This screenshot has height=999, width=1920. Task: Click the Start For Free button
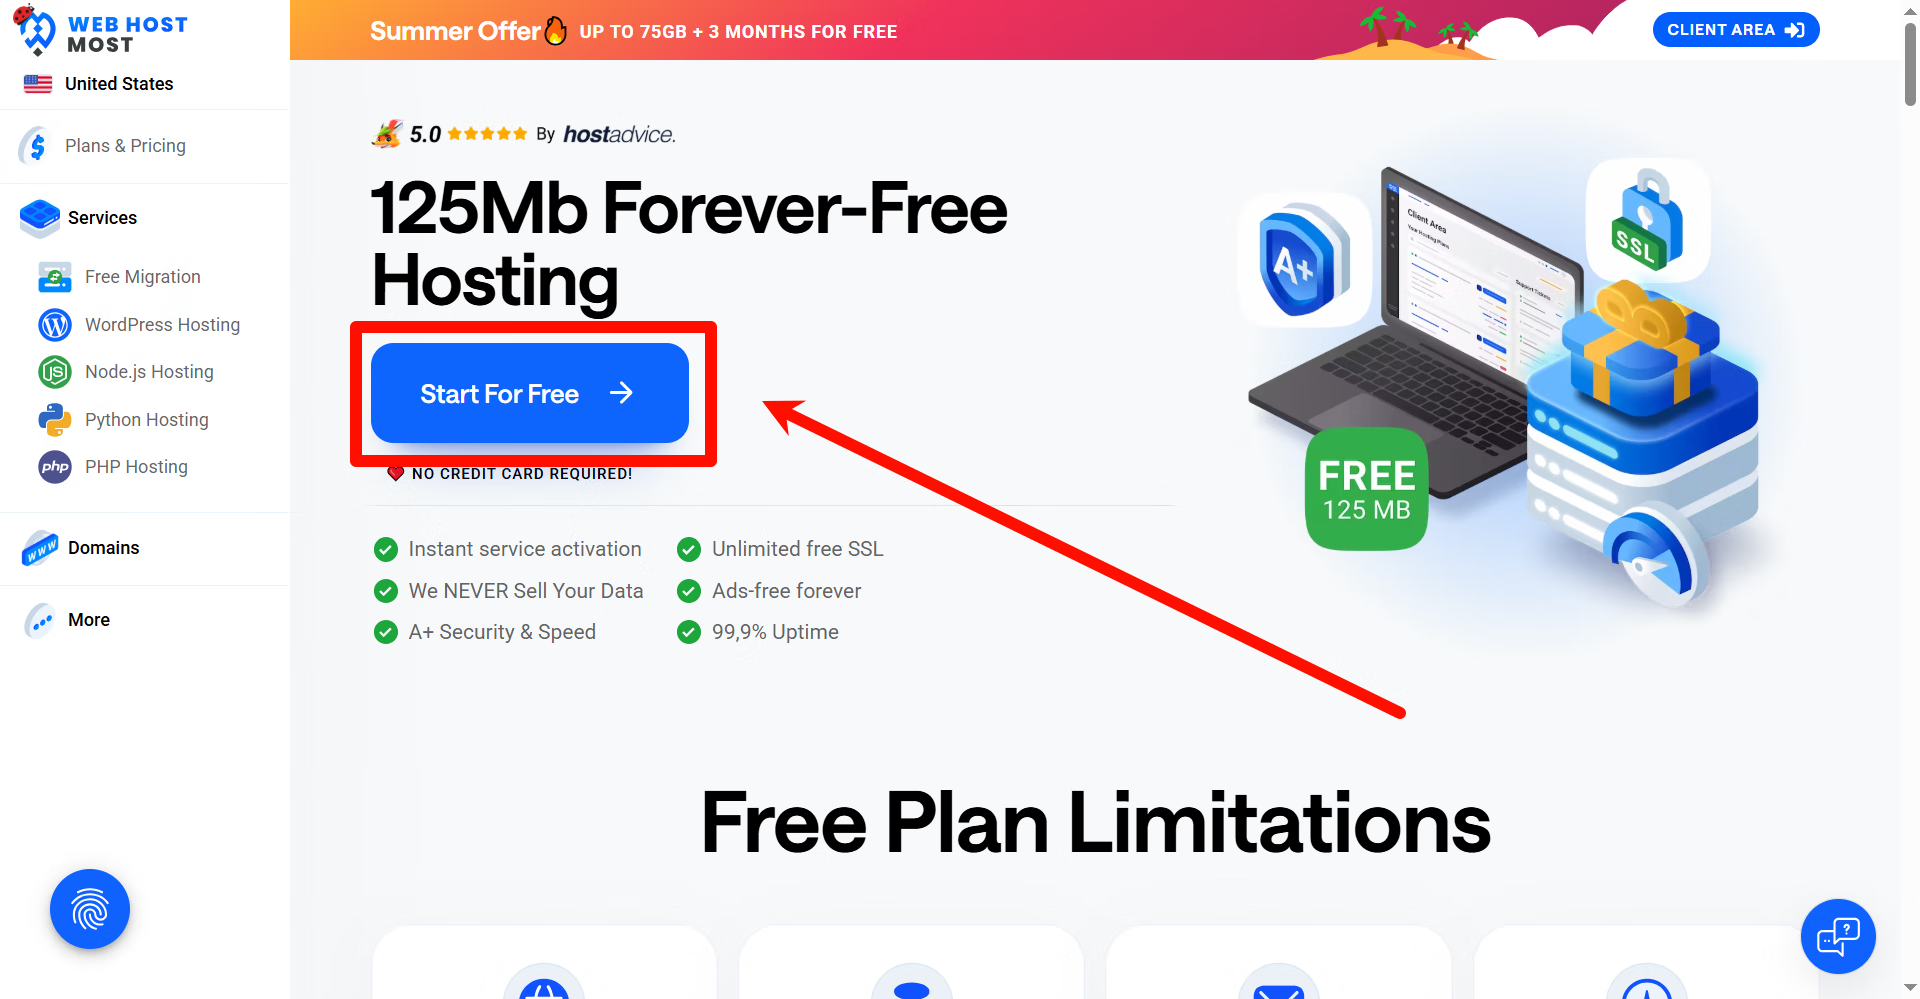click(530, 393)
